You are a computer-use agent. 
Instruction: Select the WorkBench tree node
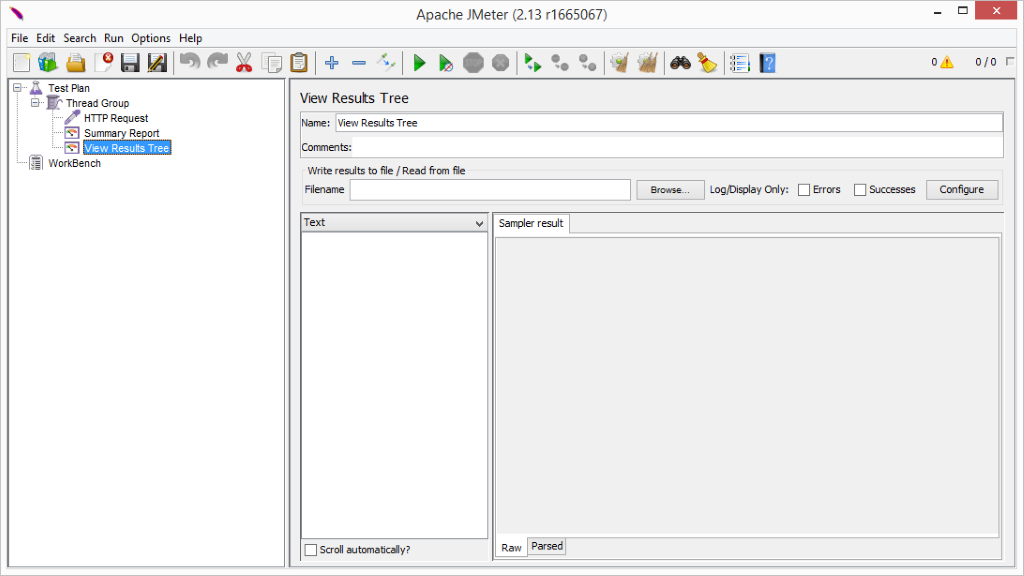[74, 163]
